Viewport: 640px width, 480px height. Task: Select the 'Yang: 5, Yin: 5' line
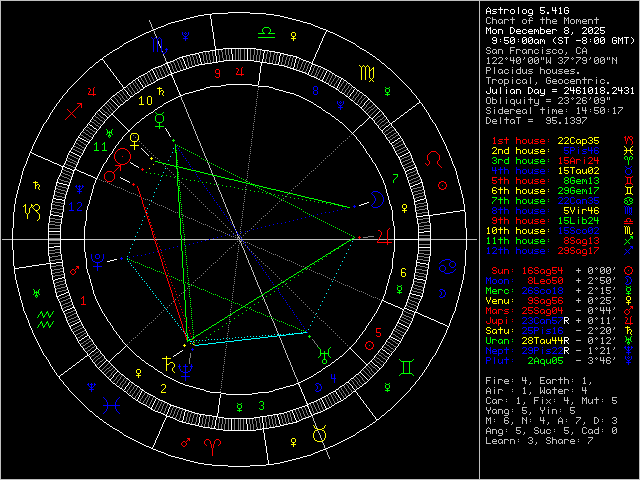click(x=530, y=411)
